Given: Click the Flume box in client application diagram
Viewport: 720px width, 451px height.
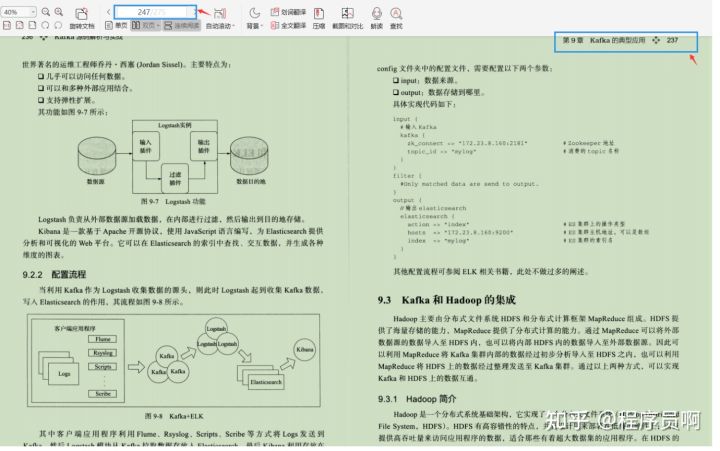Looking at the screenshot, I should click(102, 339).
